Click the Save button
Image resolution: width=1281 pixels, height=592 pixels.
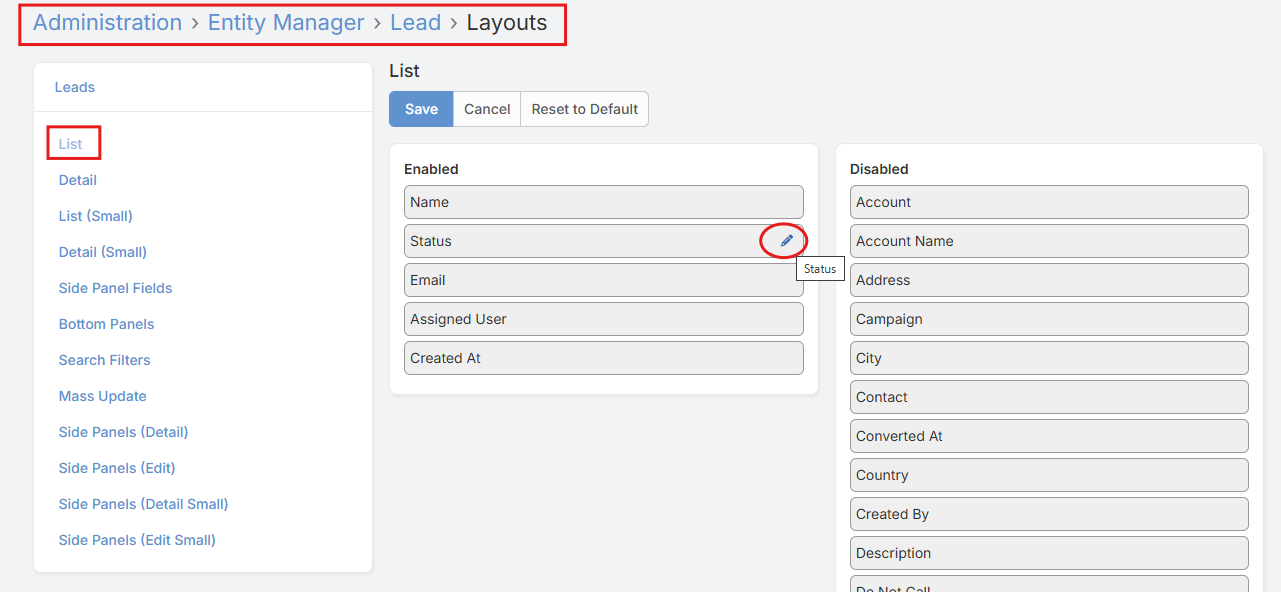(x=420, y=108)
